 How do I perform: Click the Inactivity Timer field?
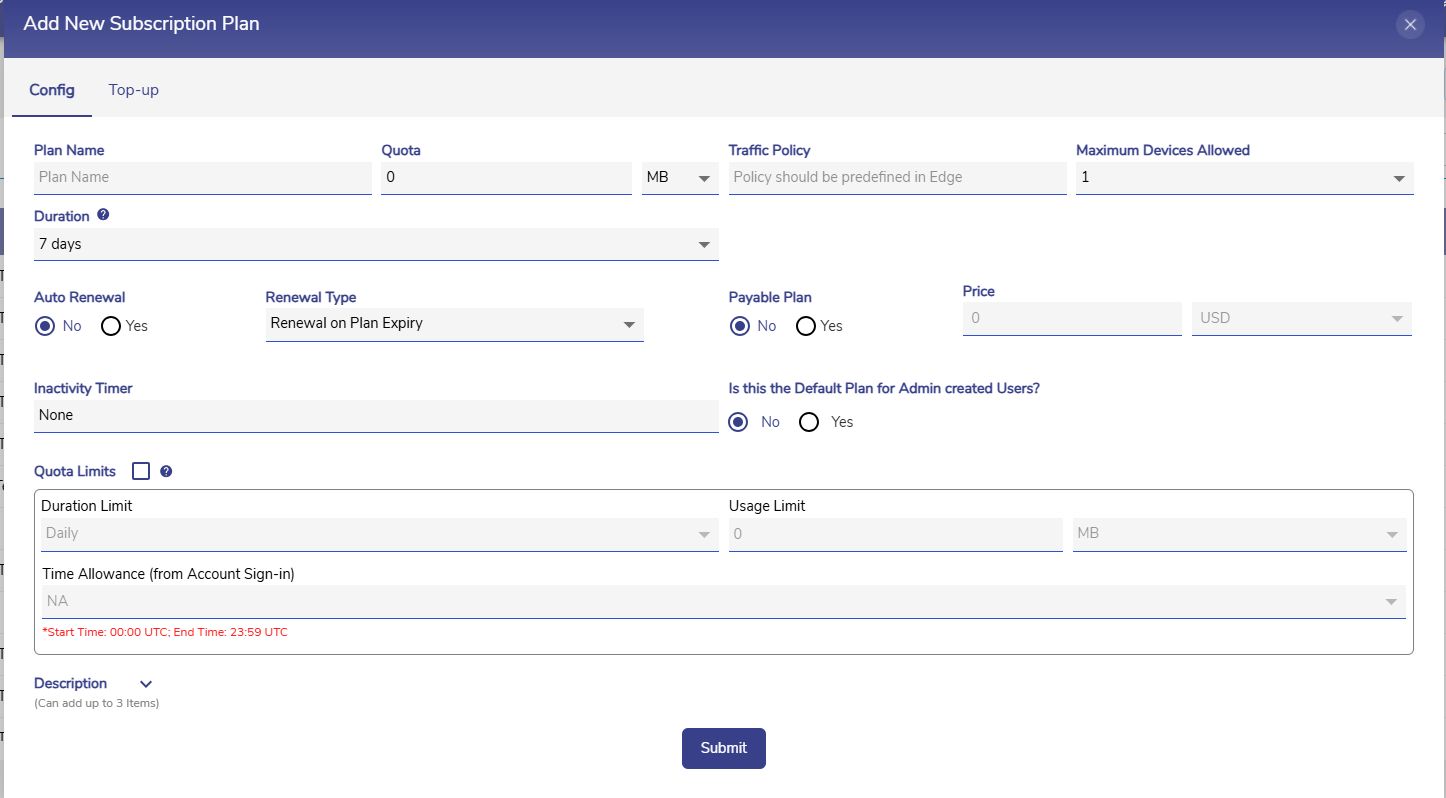coord(376,415)
